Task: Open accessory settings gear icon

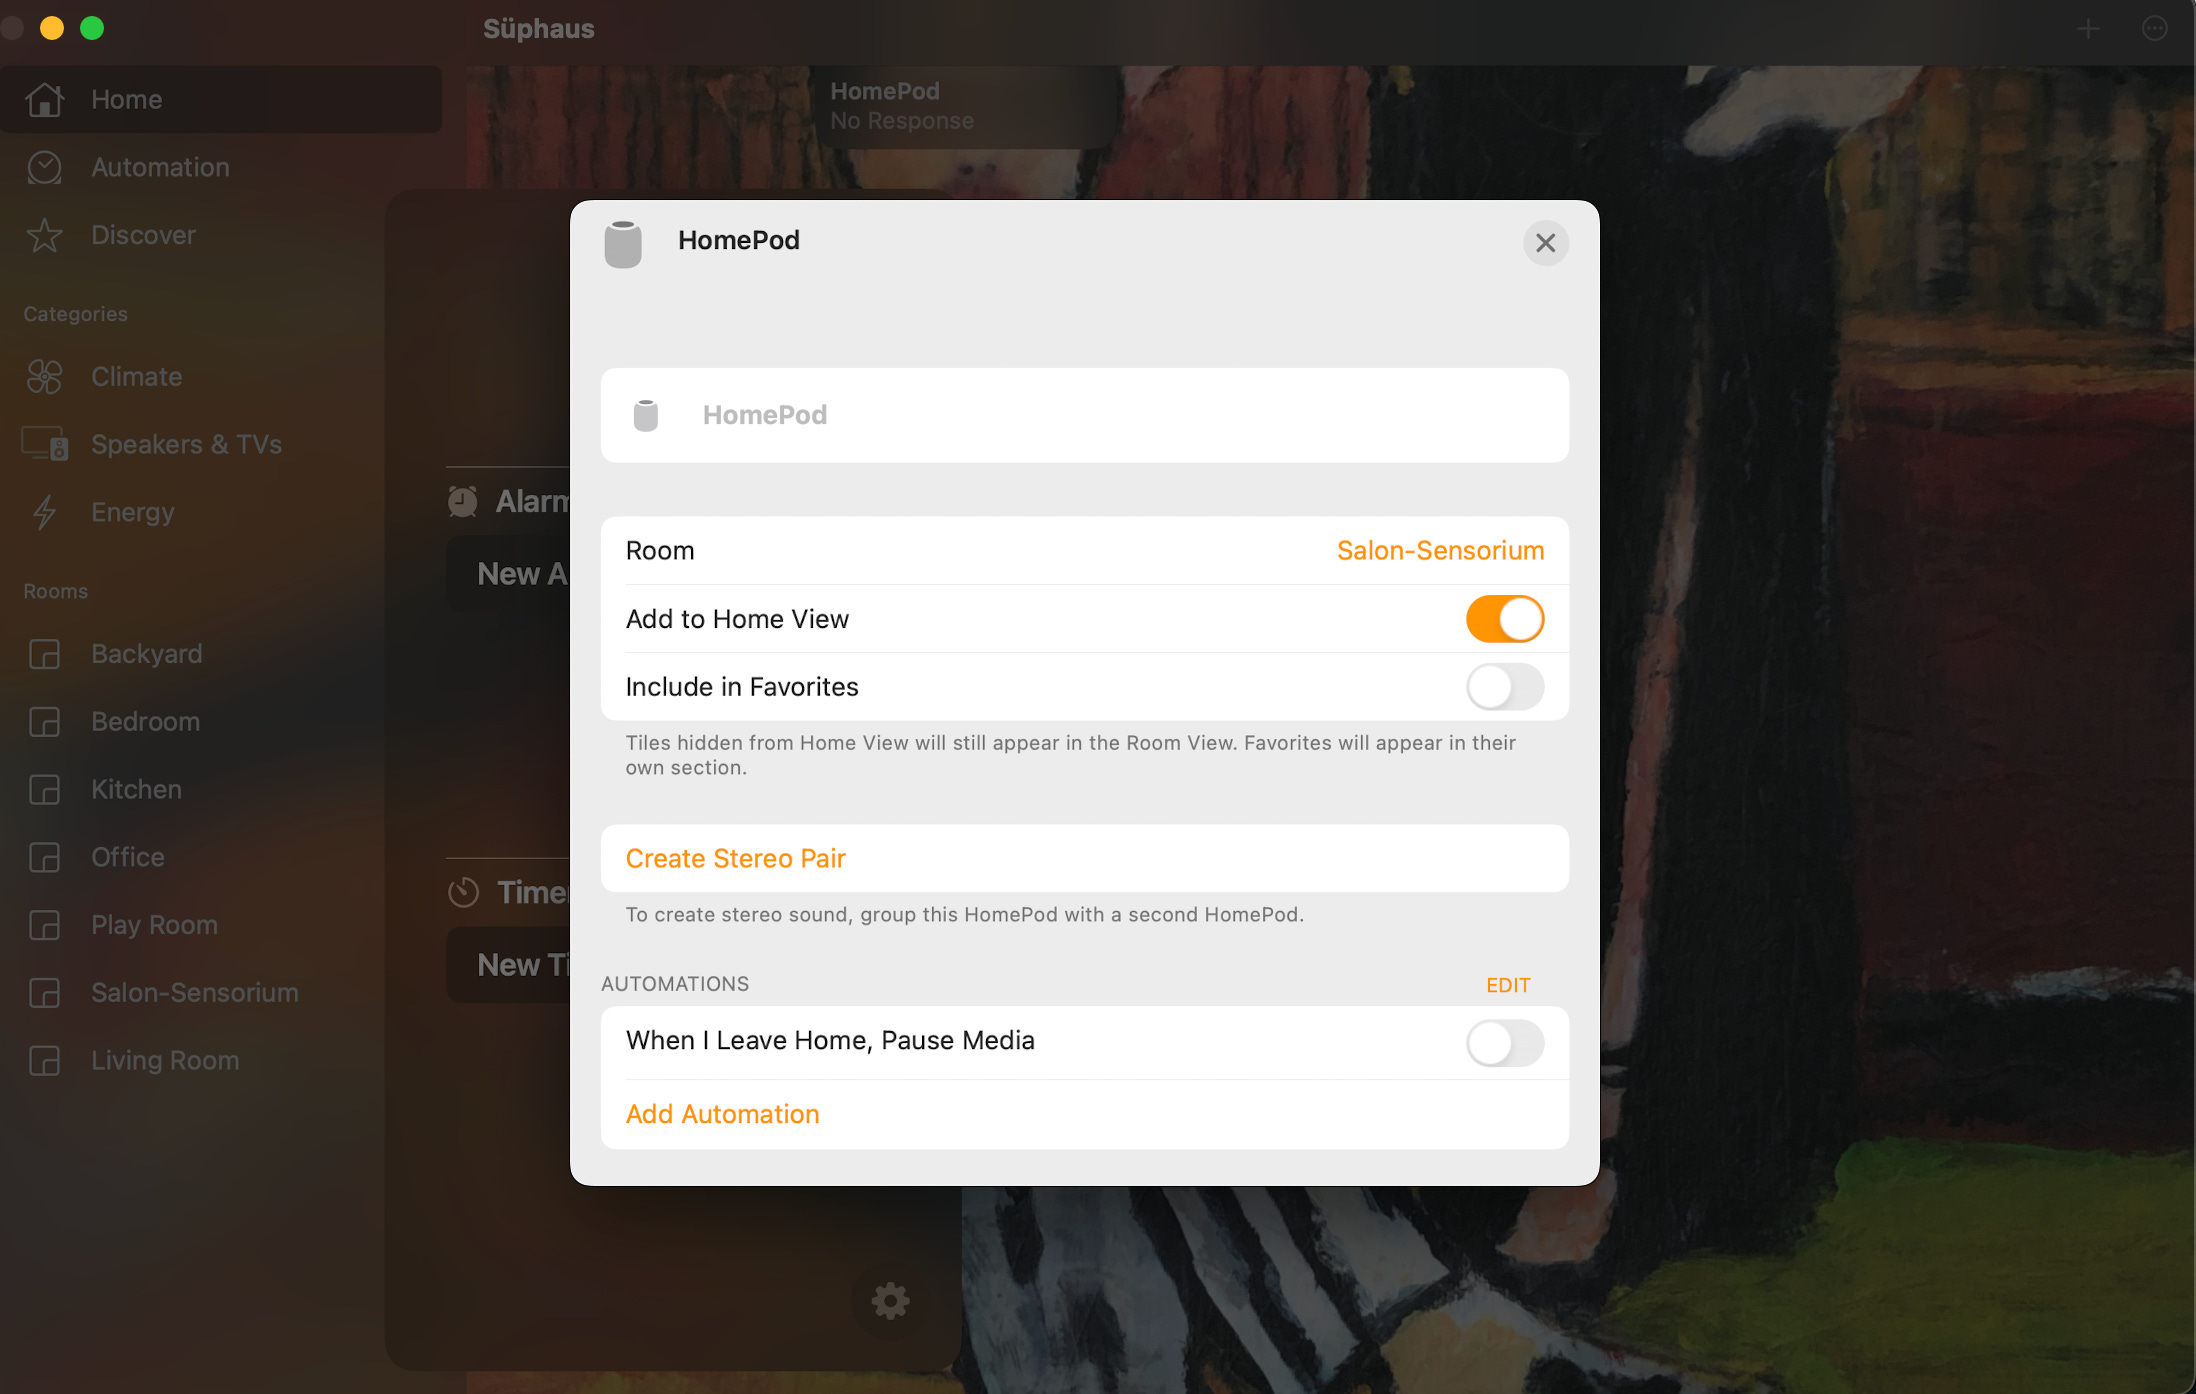Action: point(890,1301)
